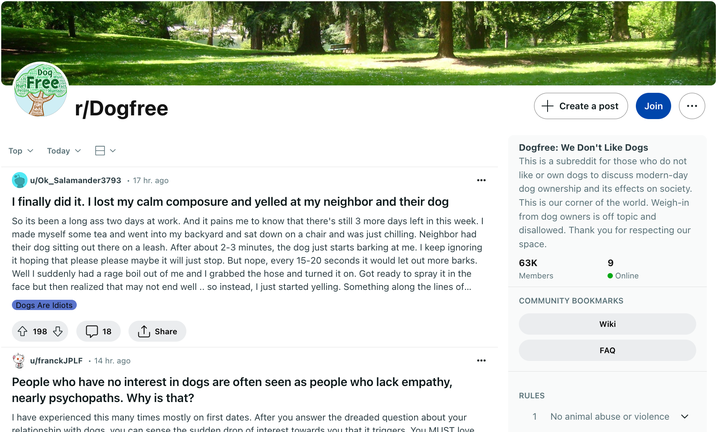Image resolution: width=720 pixels, height=432 pixels.
Task: Open comments on the first post
Action: pos(97,331)
